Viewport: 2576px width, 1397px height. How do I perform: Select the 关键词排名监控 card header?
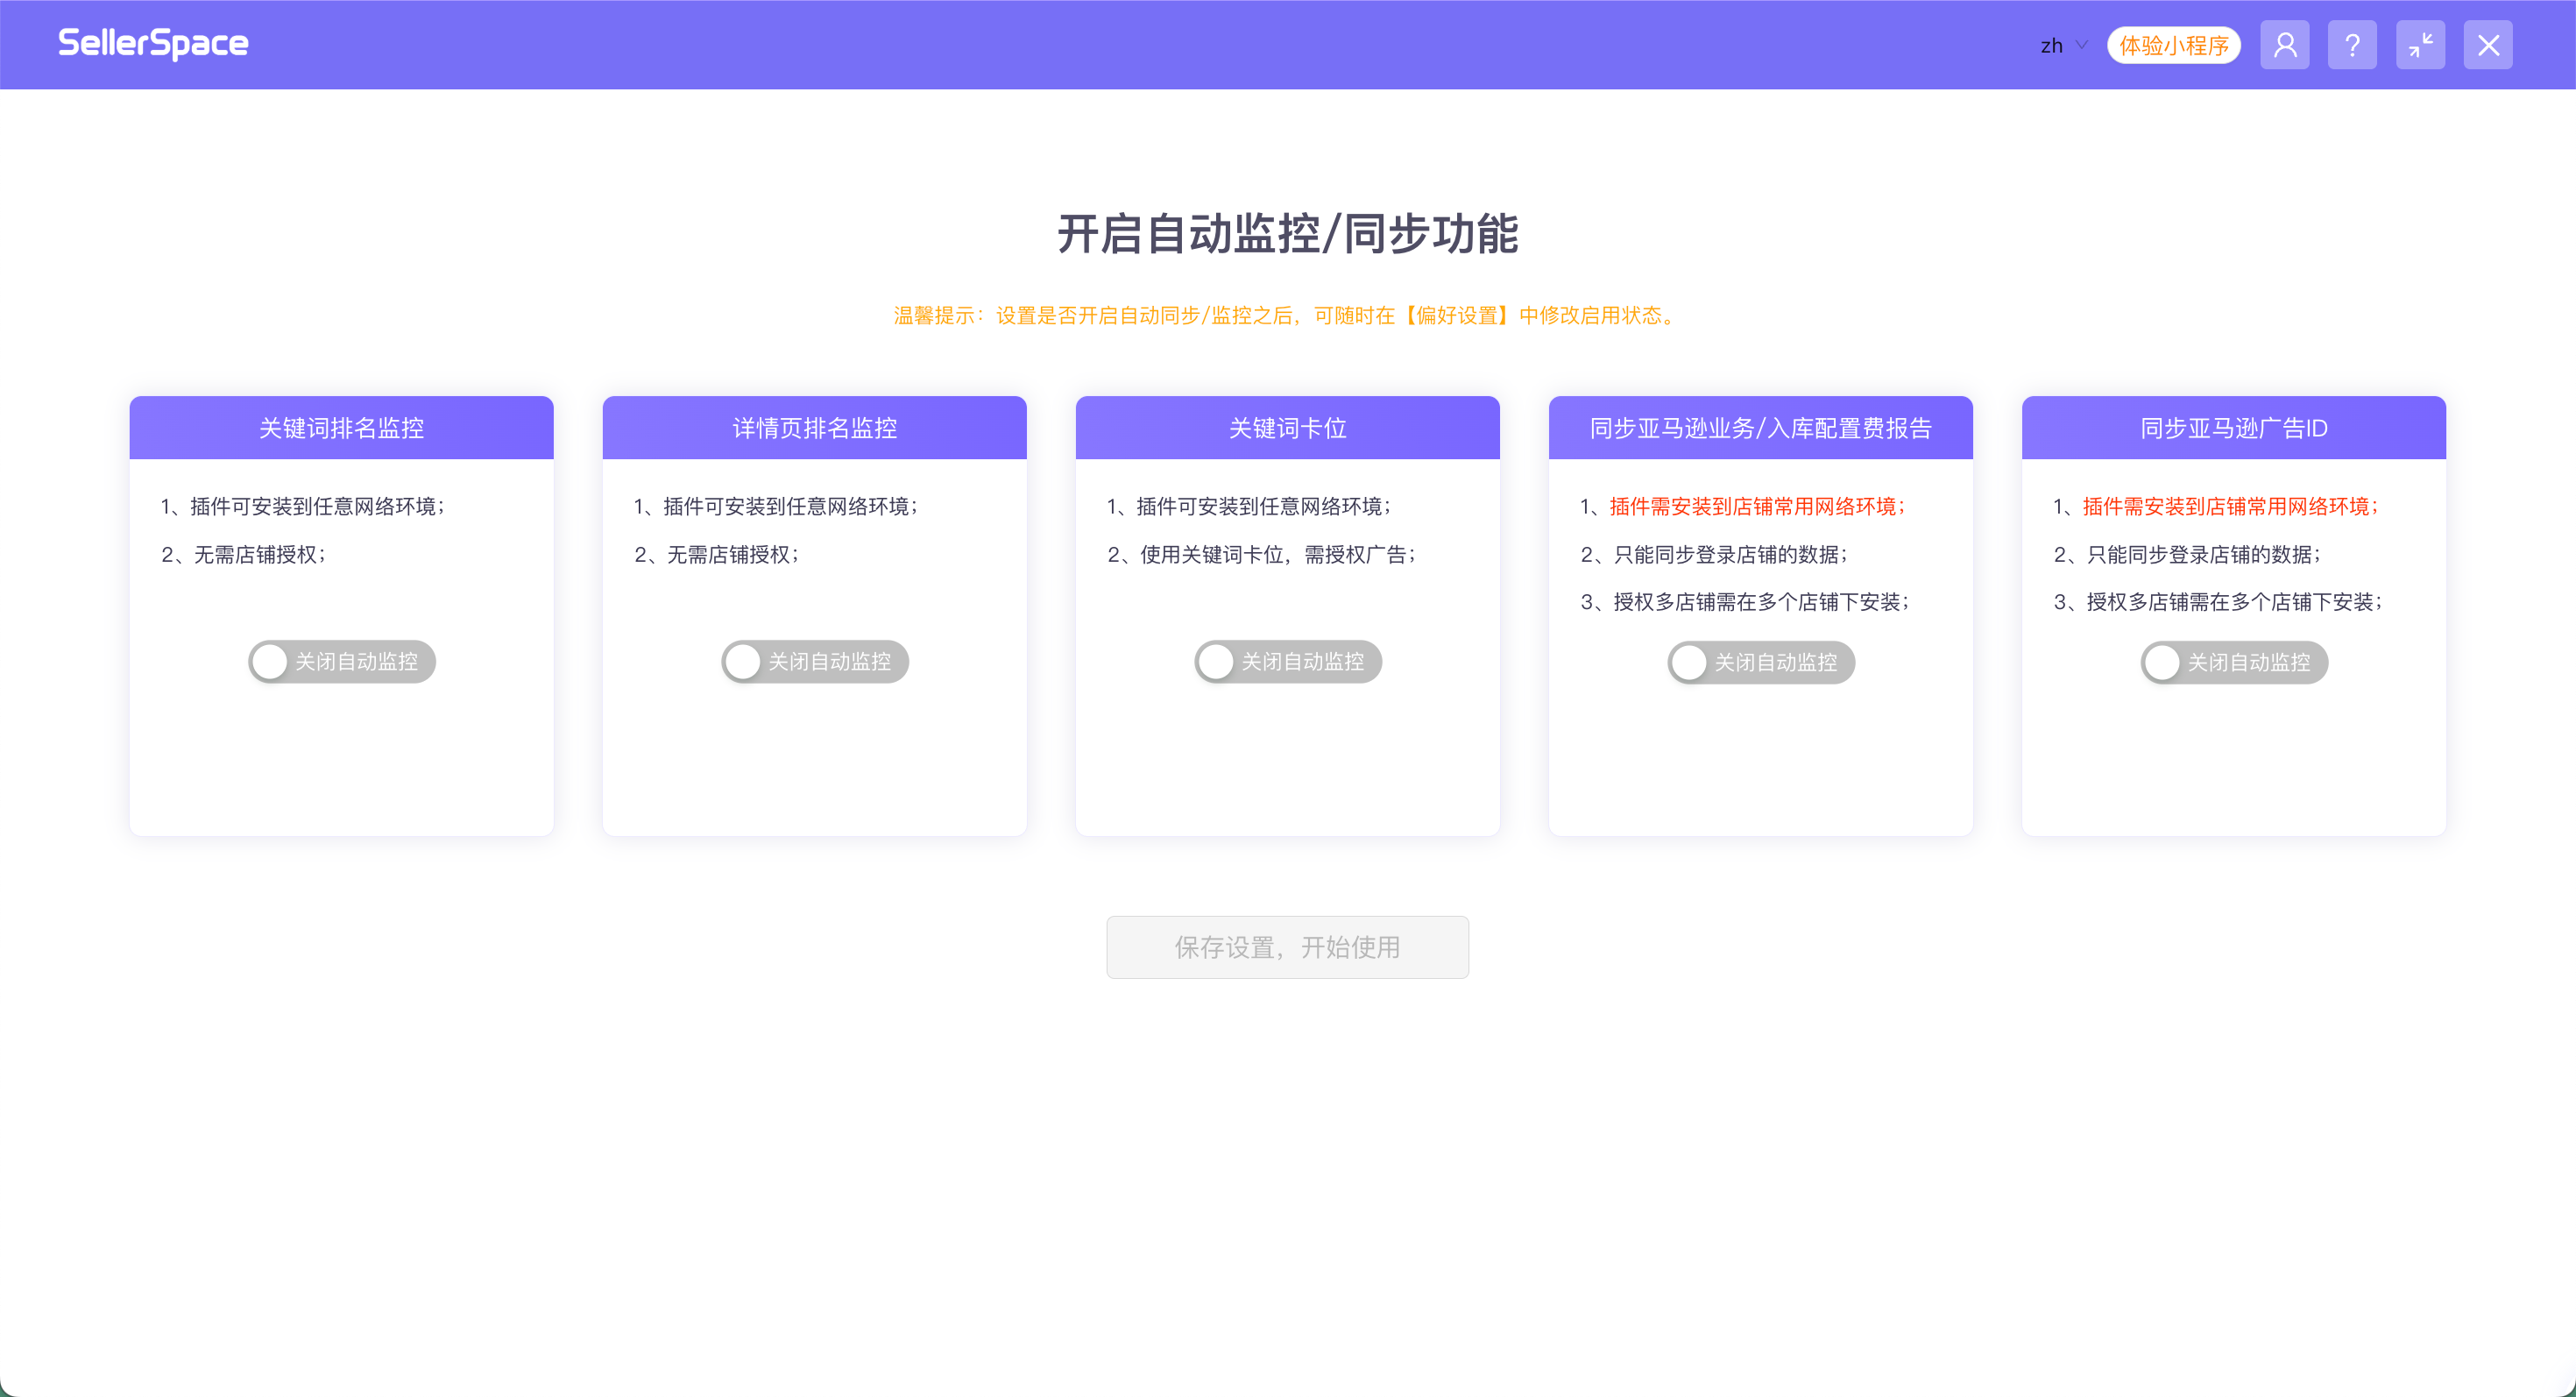tap(341, 428)
